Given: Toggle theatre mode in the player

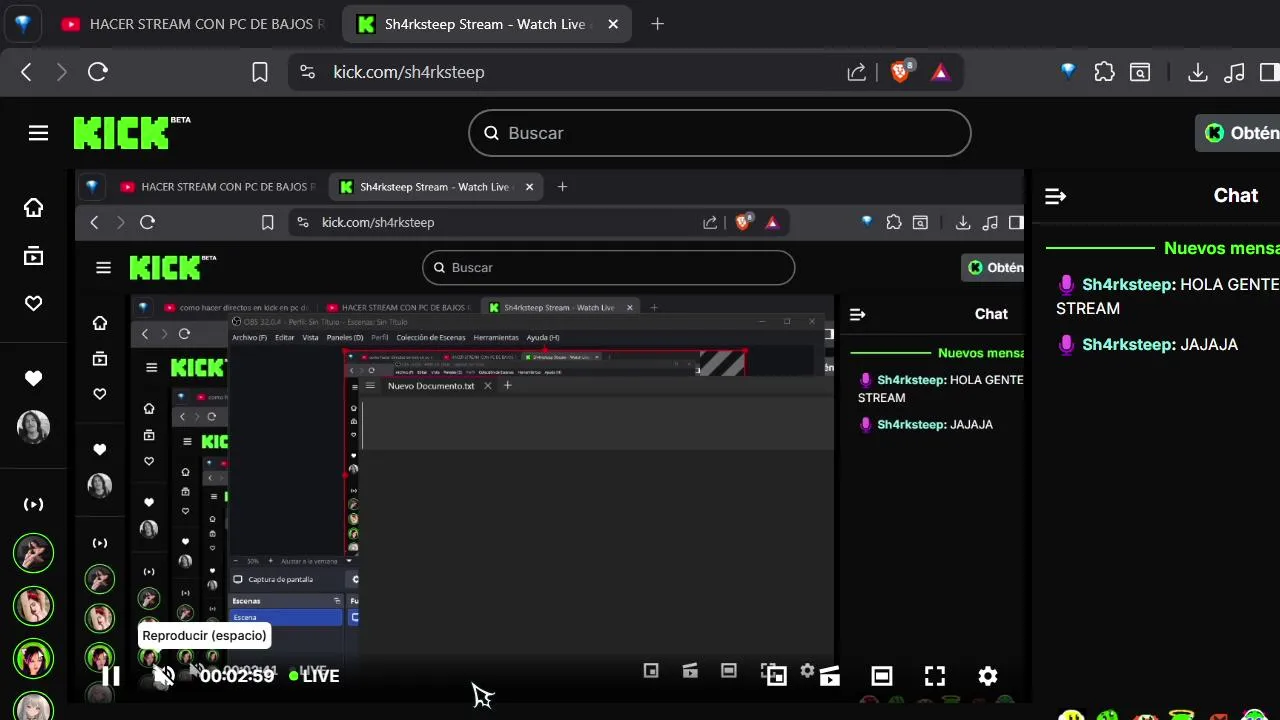Looking at the screenshot, I should pos(881,676).
